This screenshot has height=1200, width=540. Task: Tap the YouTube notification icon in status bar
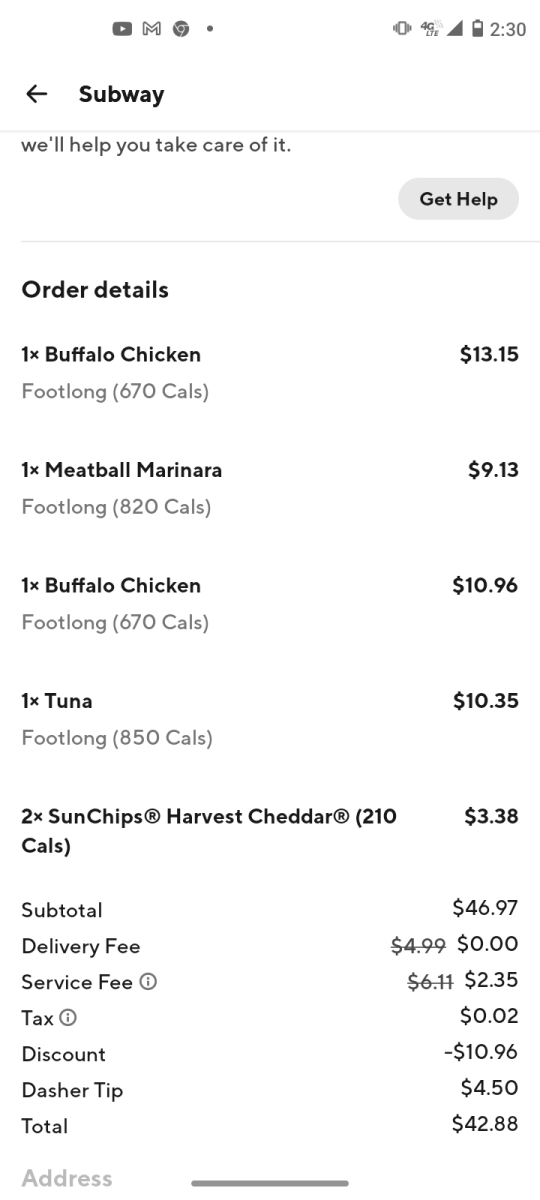click(x=122, y=29)
